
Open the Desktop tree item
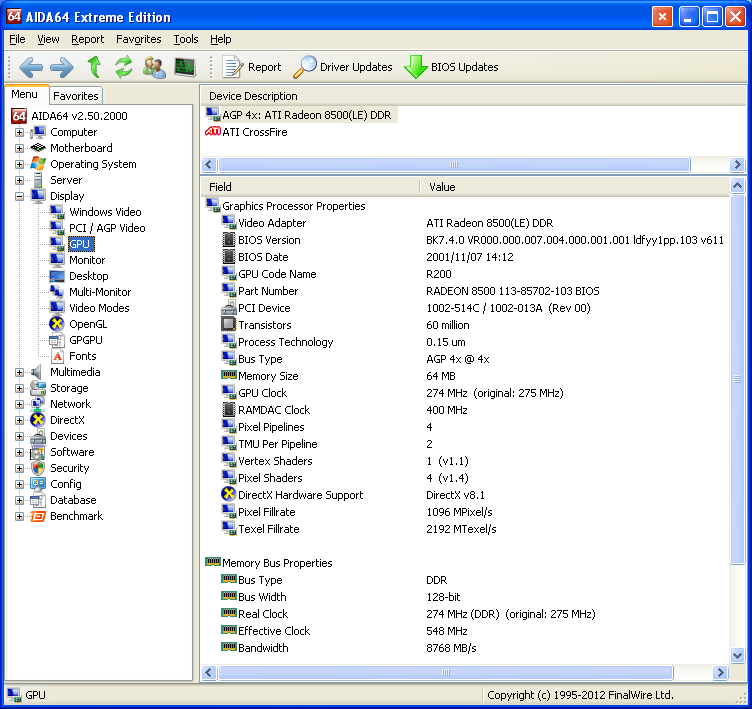tap(79, 276)
